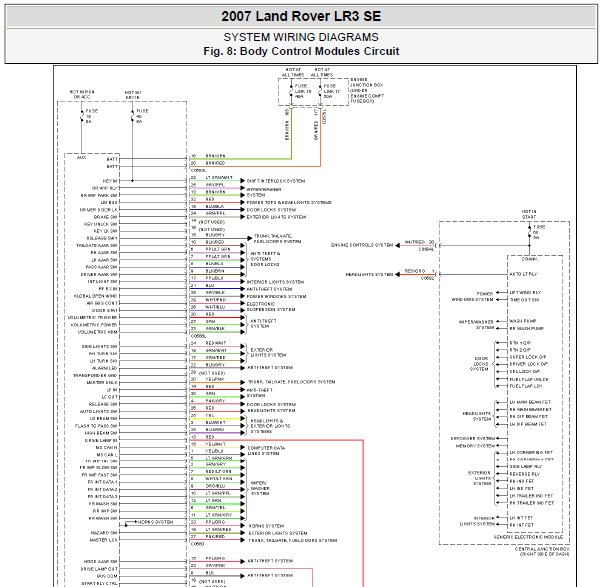
Task: Click 'HEADLIGHTS SYSTEM' at the RED/ORG wire
Action: (369, 275)
